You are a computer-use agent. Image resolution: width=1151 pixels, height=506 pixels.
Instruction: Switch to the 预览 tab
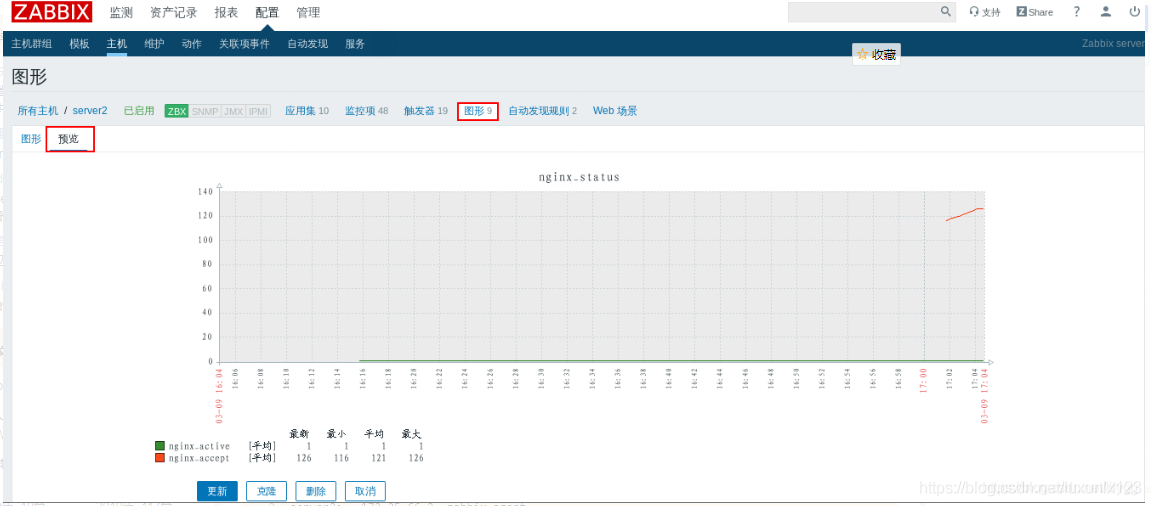click(68, 138)
